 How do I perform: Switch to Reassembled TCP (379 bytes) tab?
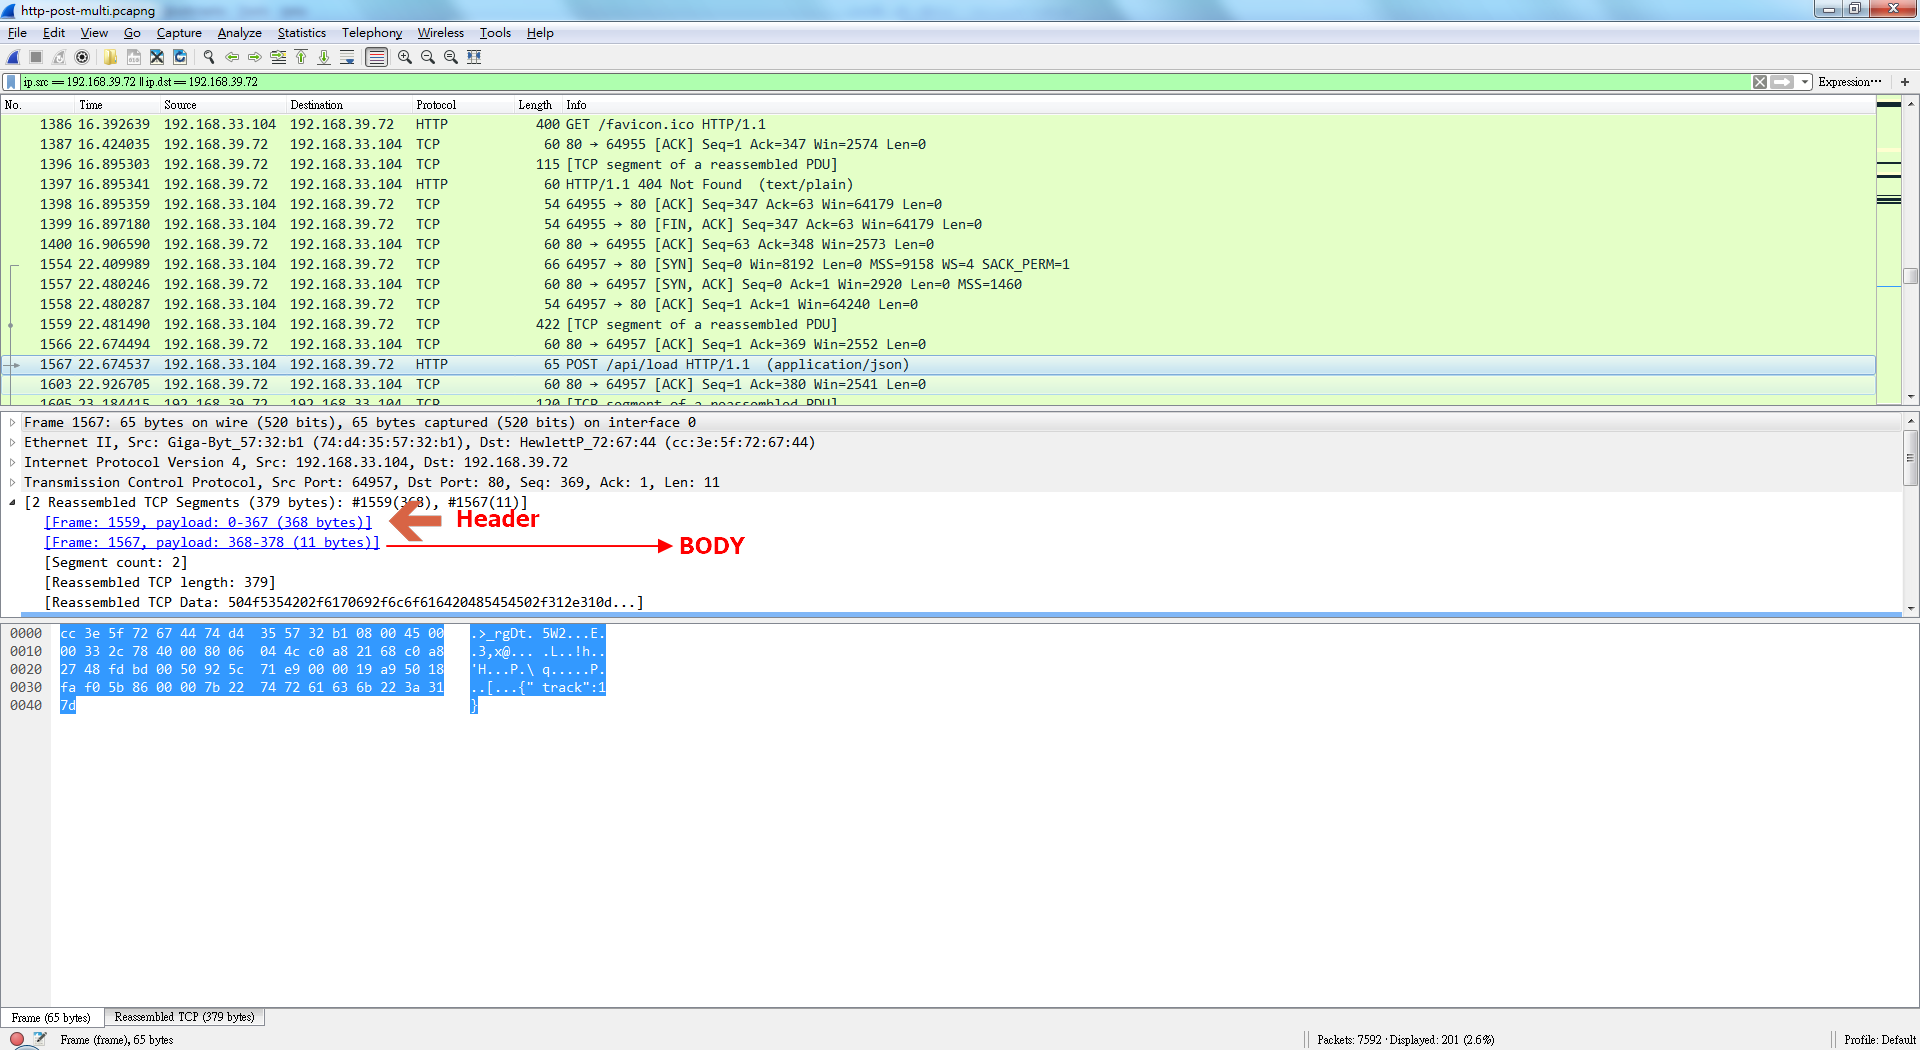pyautogui.click(x=184, y=1017)
